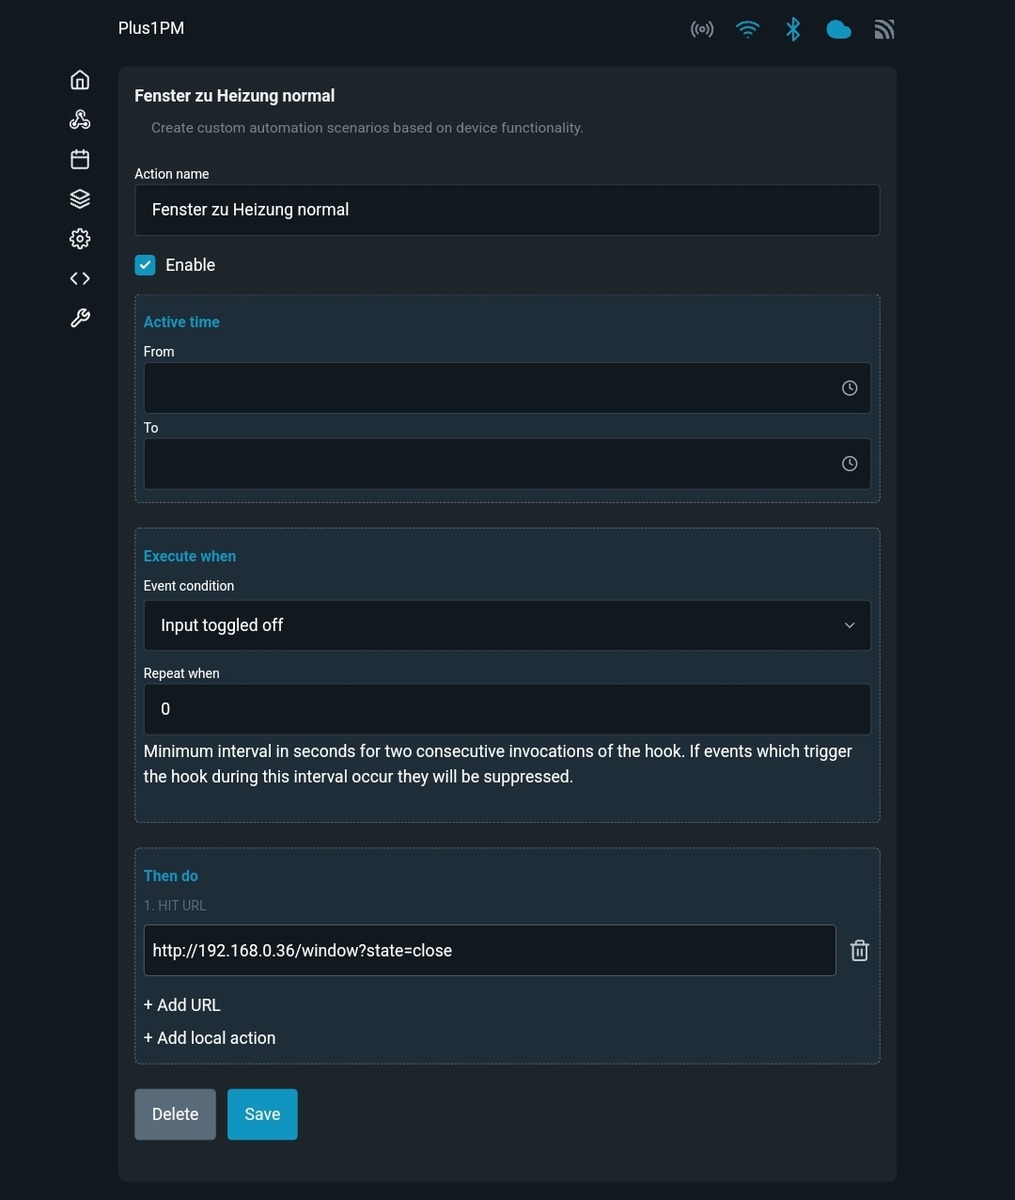Click the + Add URL link
The height and width of the screenshot is (1200, 1015).
(x=182, y=1005)
